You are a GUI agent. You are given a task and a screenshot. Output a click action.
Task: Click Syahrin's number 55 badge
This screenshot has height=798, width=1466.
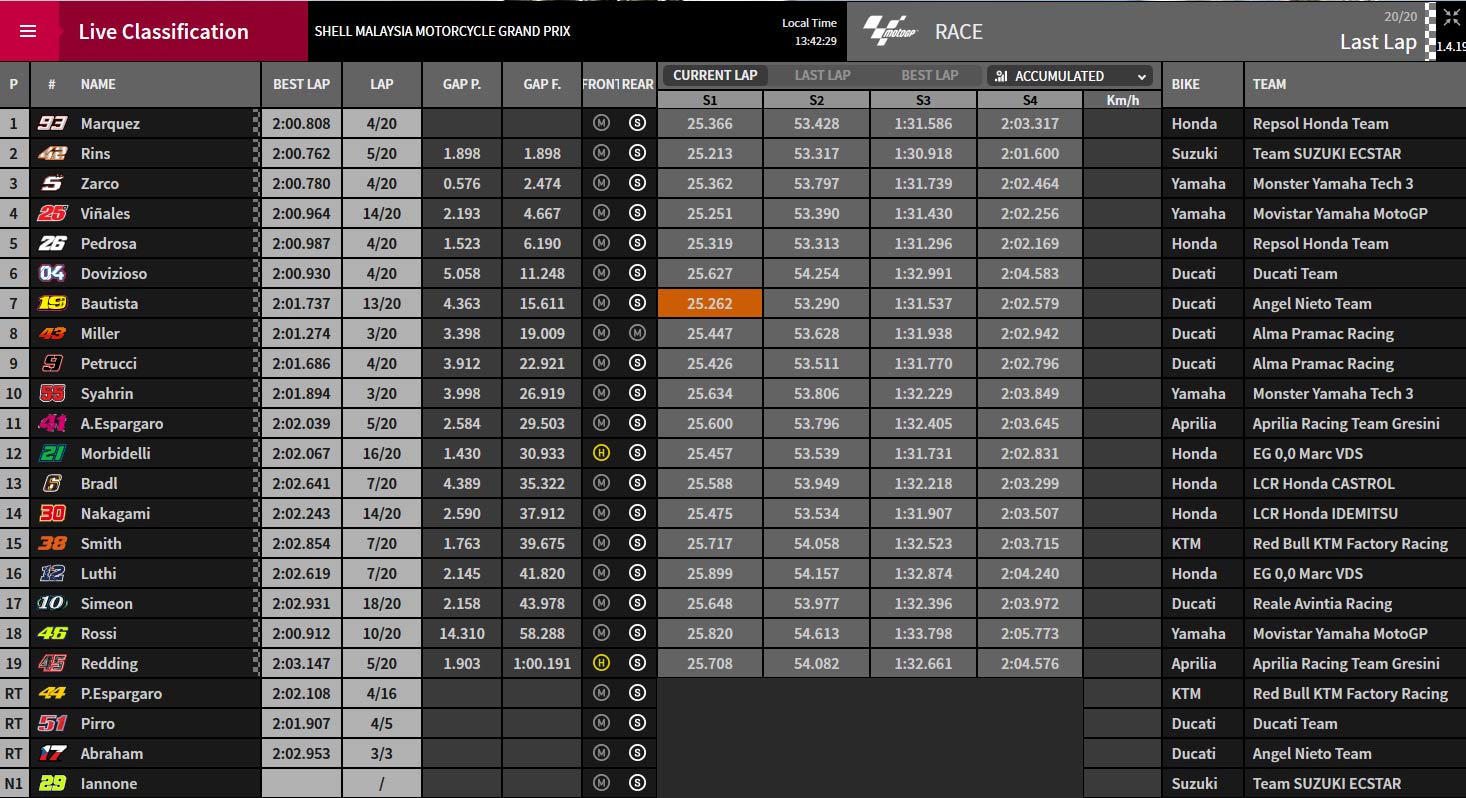(52, 393)
